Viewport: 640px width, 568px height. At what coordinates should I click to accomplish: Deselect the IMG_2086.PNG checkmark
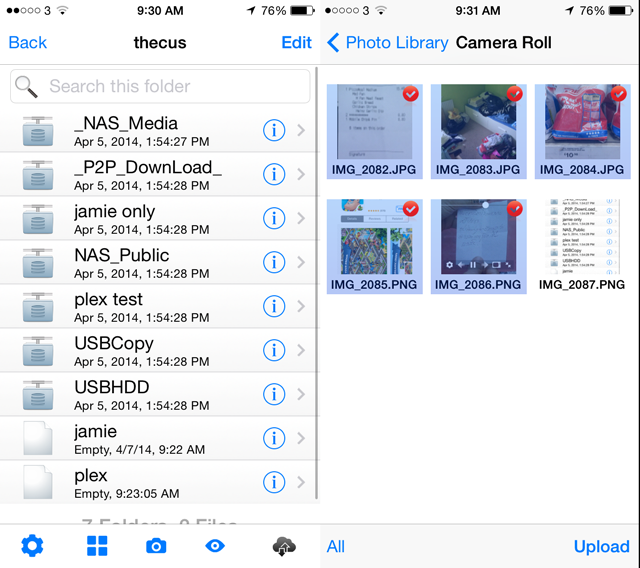[x=515, y=208]
